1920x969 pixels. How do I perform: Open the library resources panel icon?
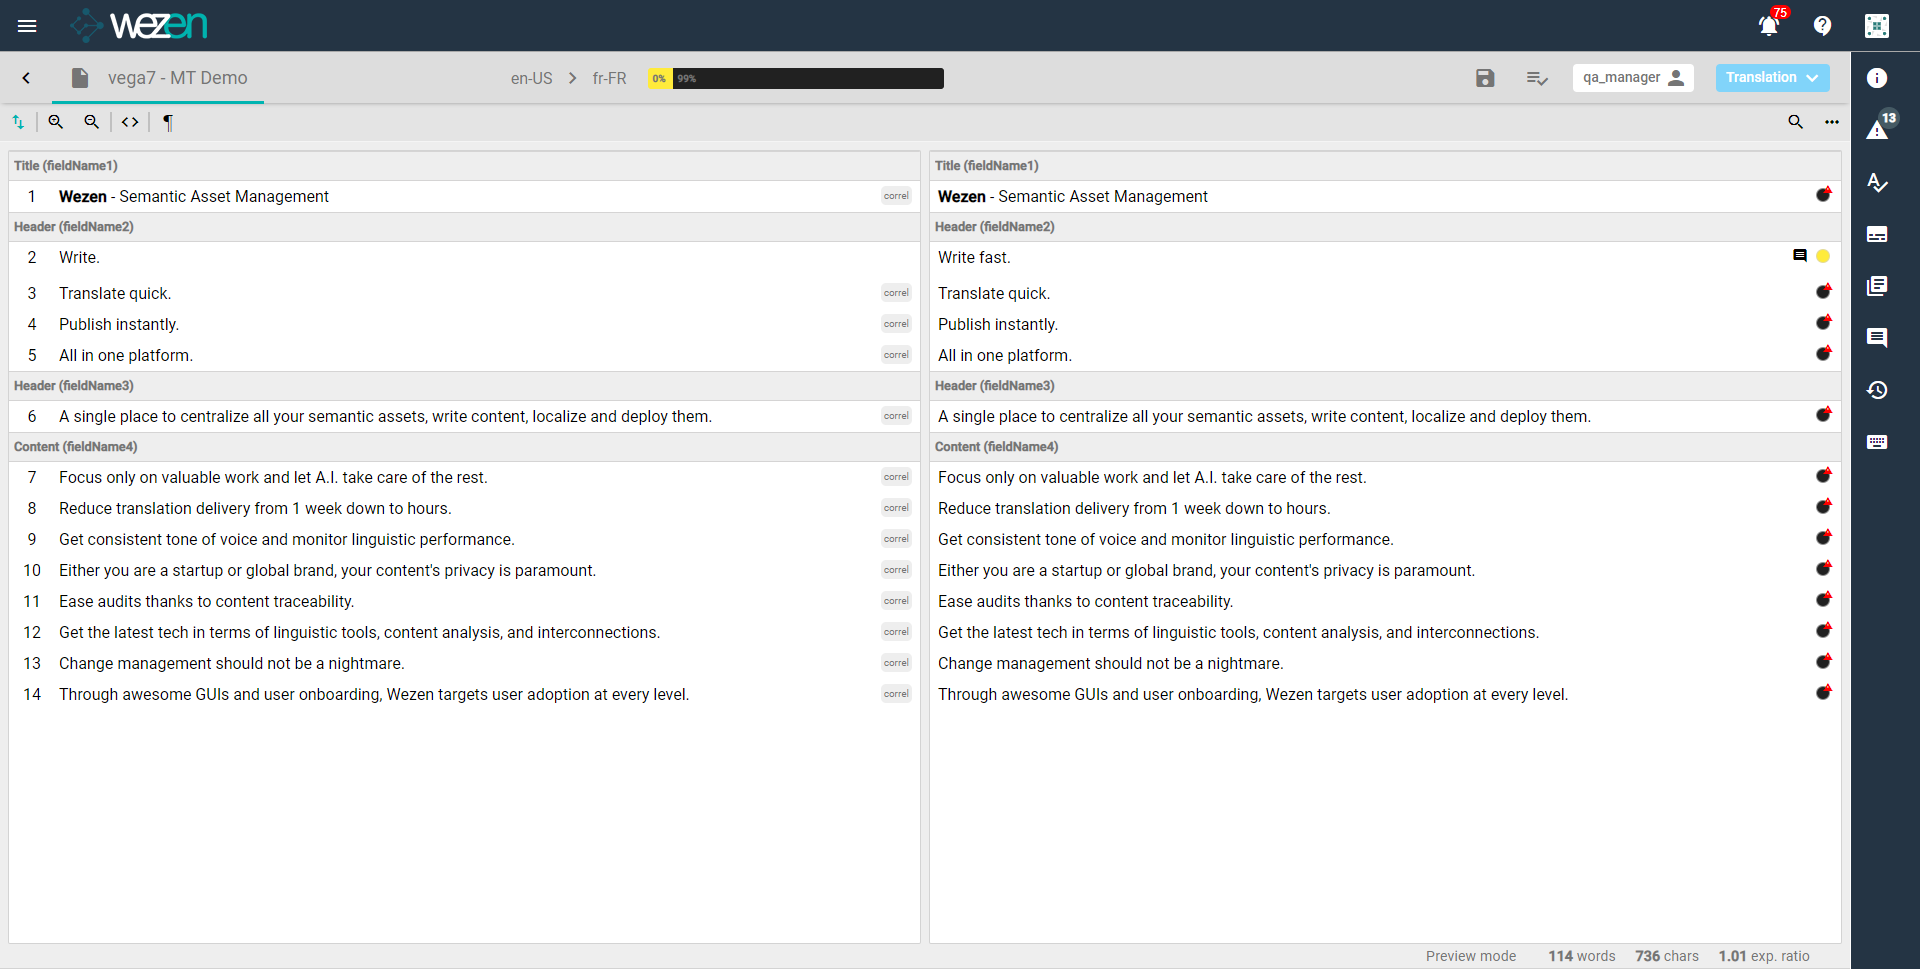tap(1877, 286)
